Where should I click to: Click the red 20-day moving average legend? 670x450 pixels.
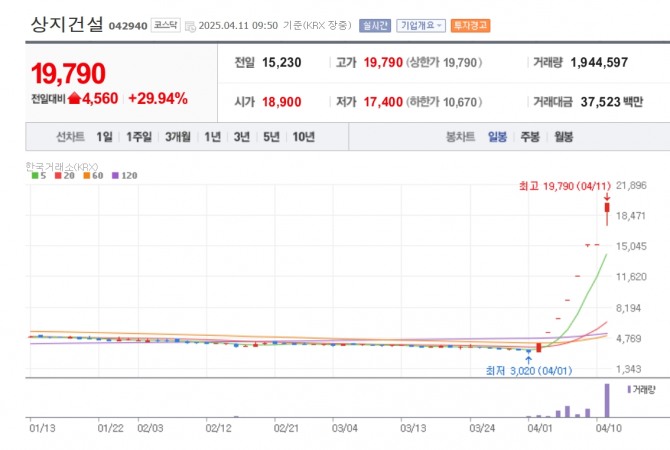pos(65,176)
